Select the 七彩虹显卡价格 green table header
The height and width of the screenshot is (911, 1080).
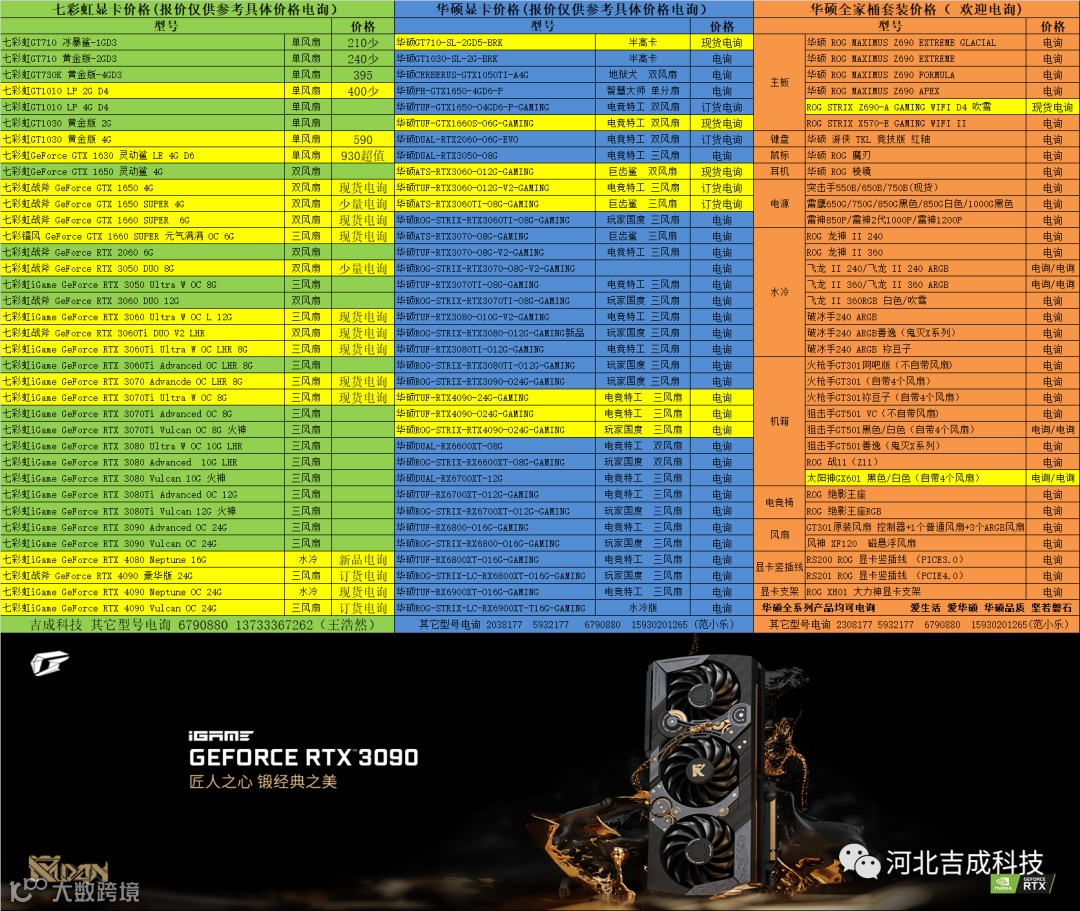point(197,9)
